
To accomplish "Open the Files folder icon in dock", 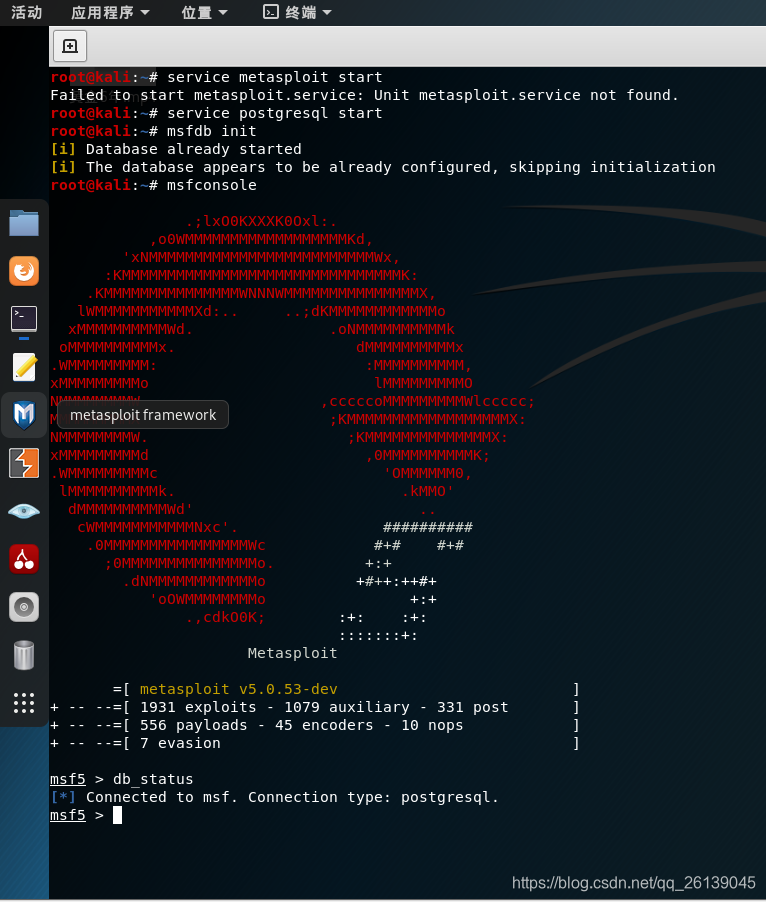I will (24, 223).
